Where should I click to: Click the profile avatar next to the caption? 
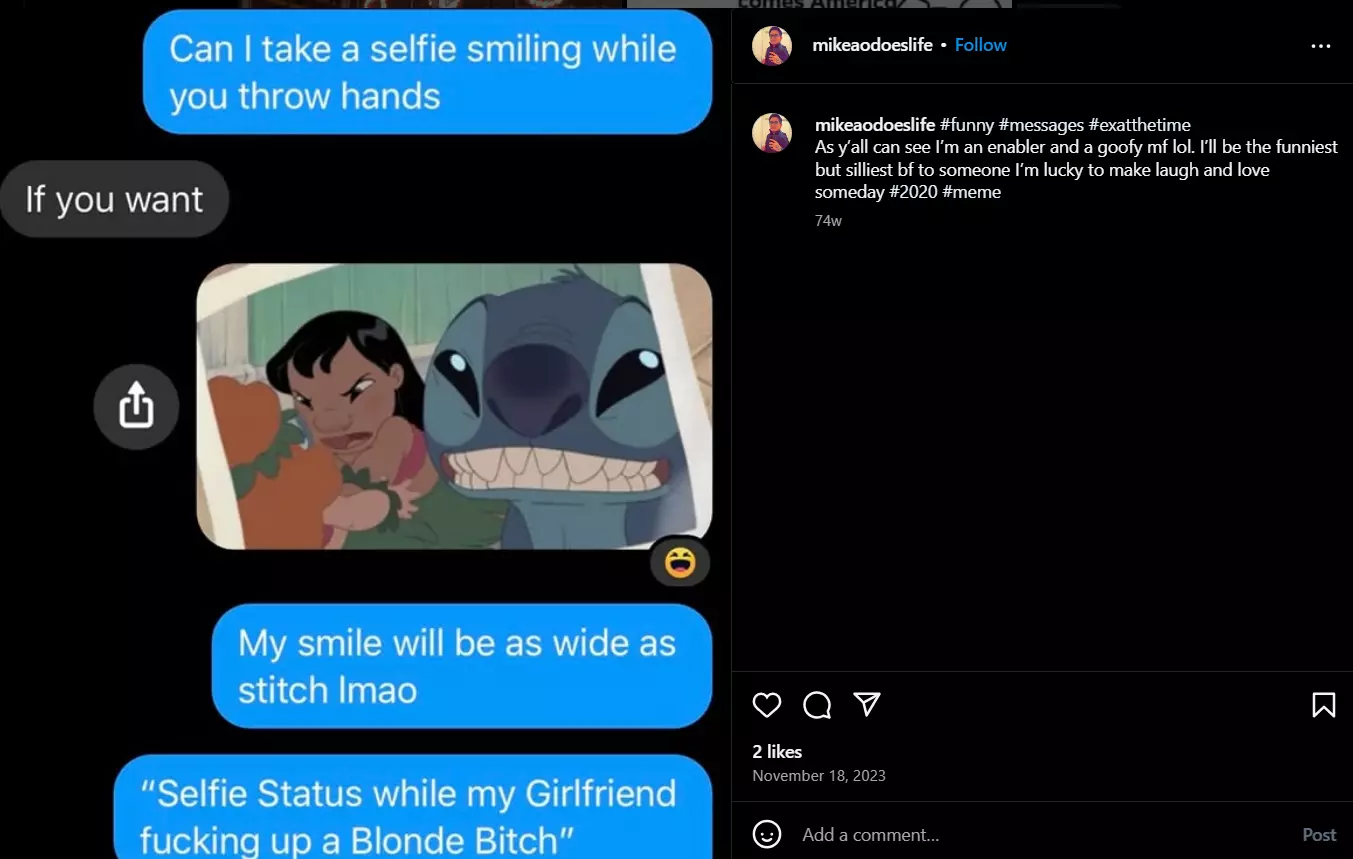pyautogui.click(x=772, y=133)
